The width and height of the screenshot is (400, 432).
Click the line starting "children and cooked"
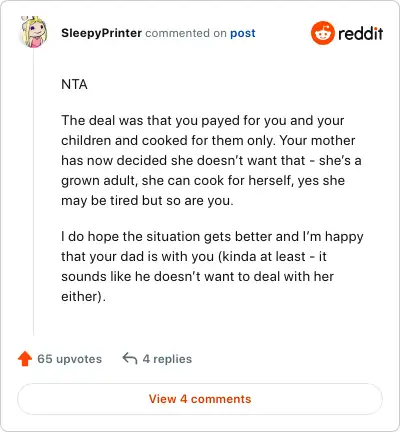(x=208, y=140)
